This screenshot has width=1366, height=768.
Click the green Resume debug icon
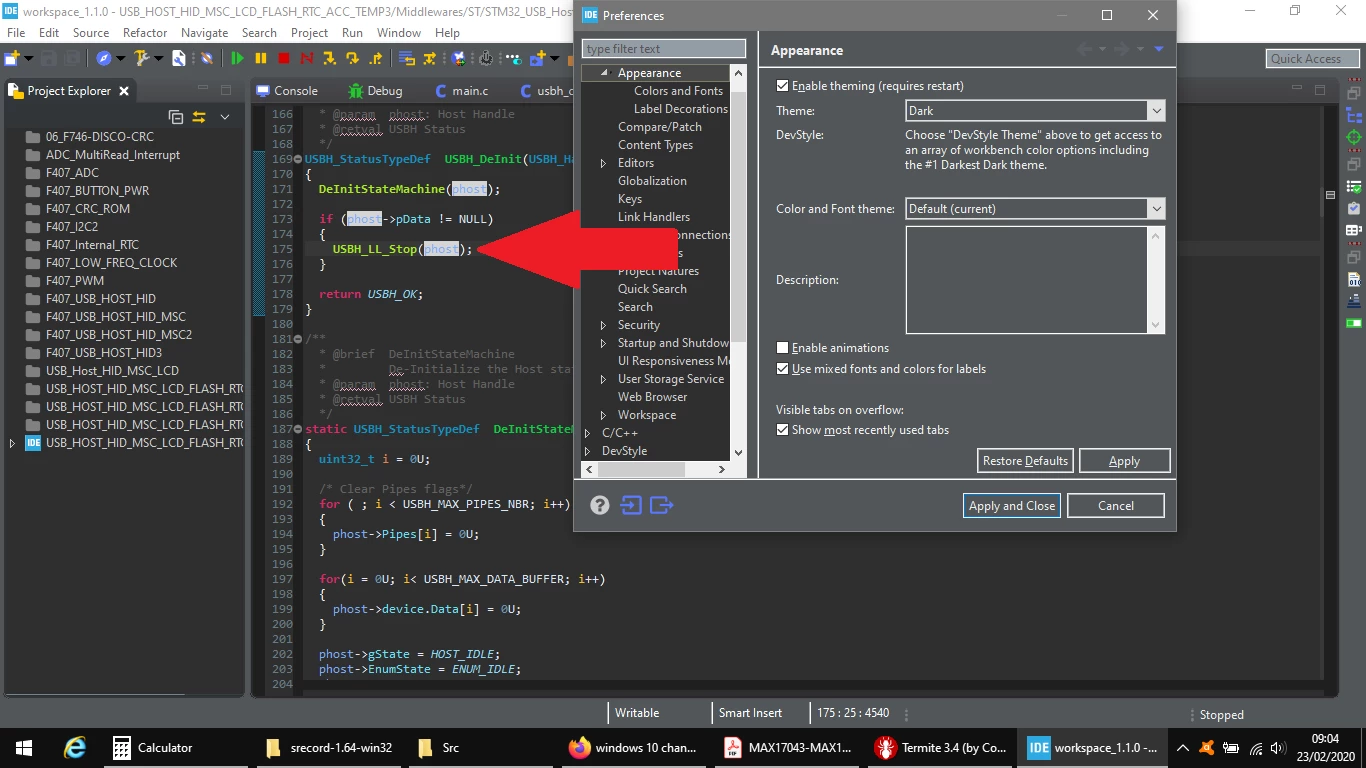click(237, 59)
